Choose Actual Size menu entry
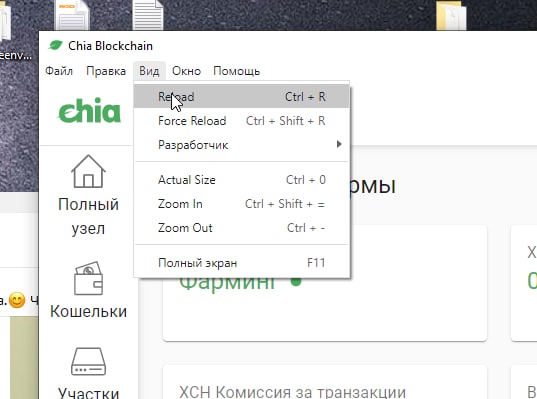 [241, 179]
